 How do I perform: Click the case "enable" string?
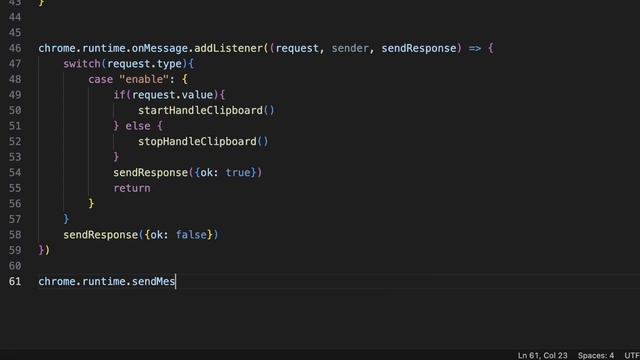(x=144, y=79)
